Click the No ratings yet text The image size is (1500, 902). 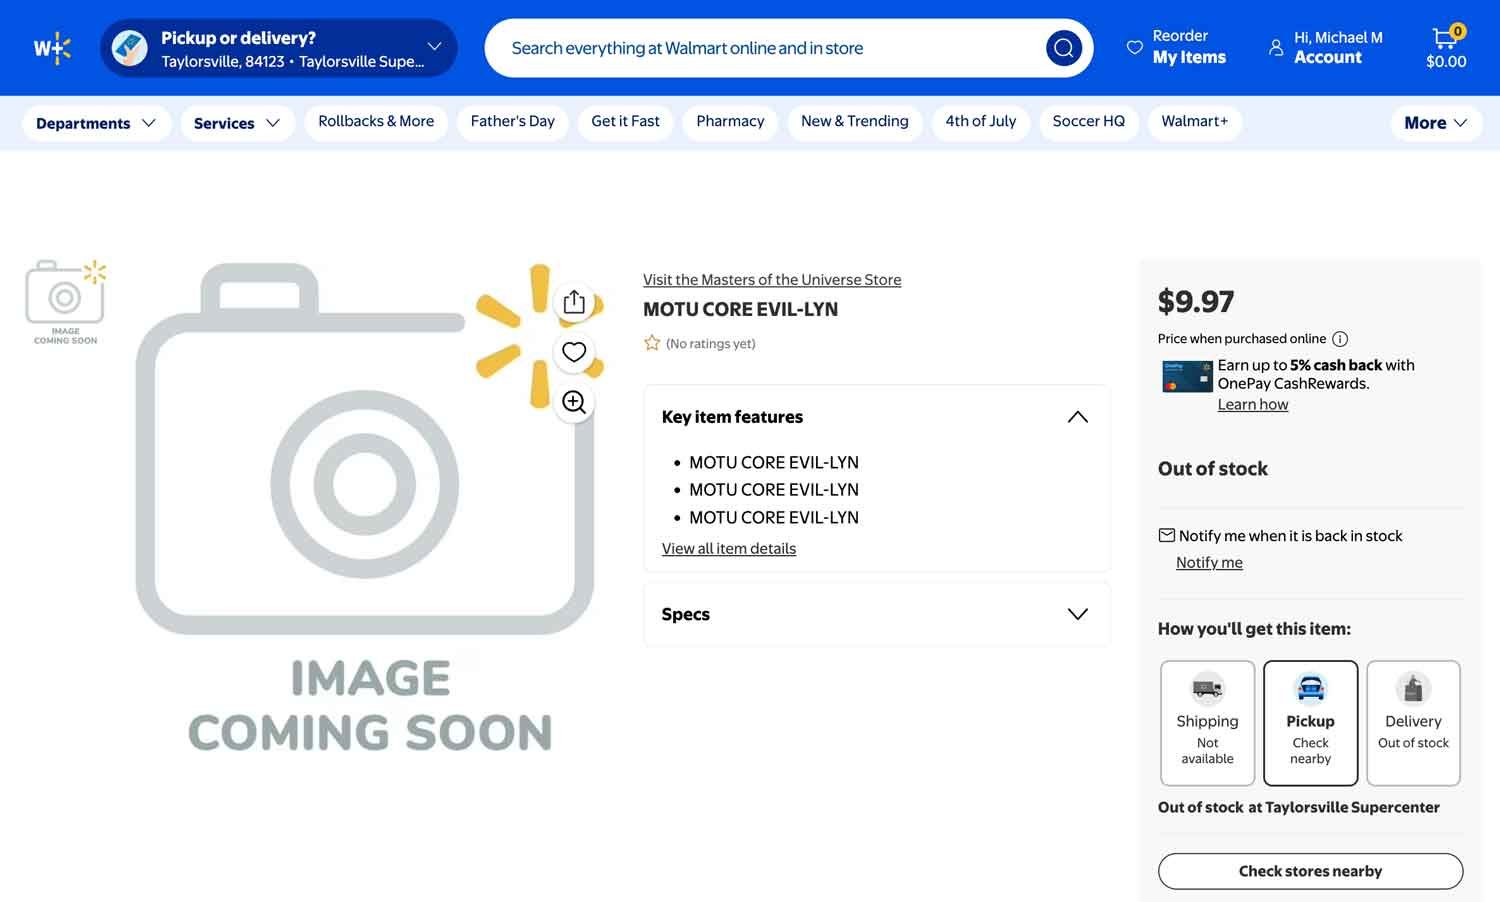711,344
